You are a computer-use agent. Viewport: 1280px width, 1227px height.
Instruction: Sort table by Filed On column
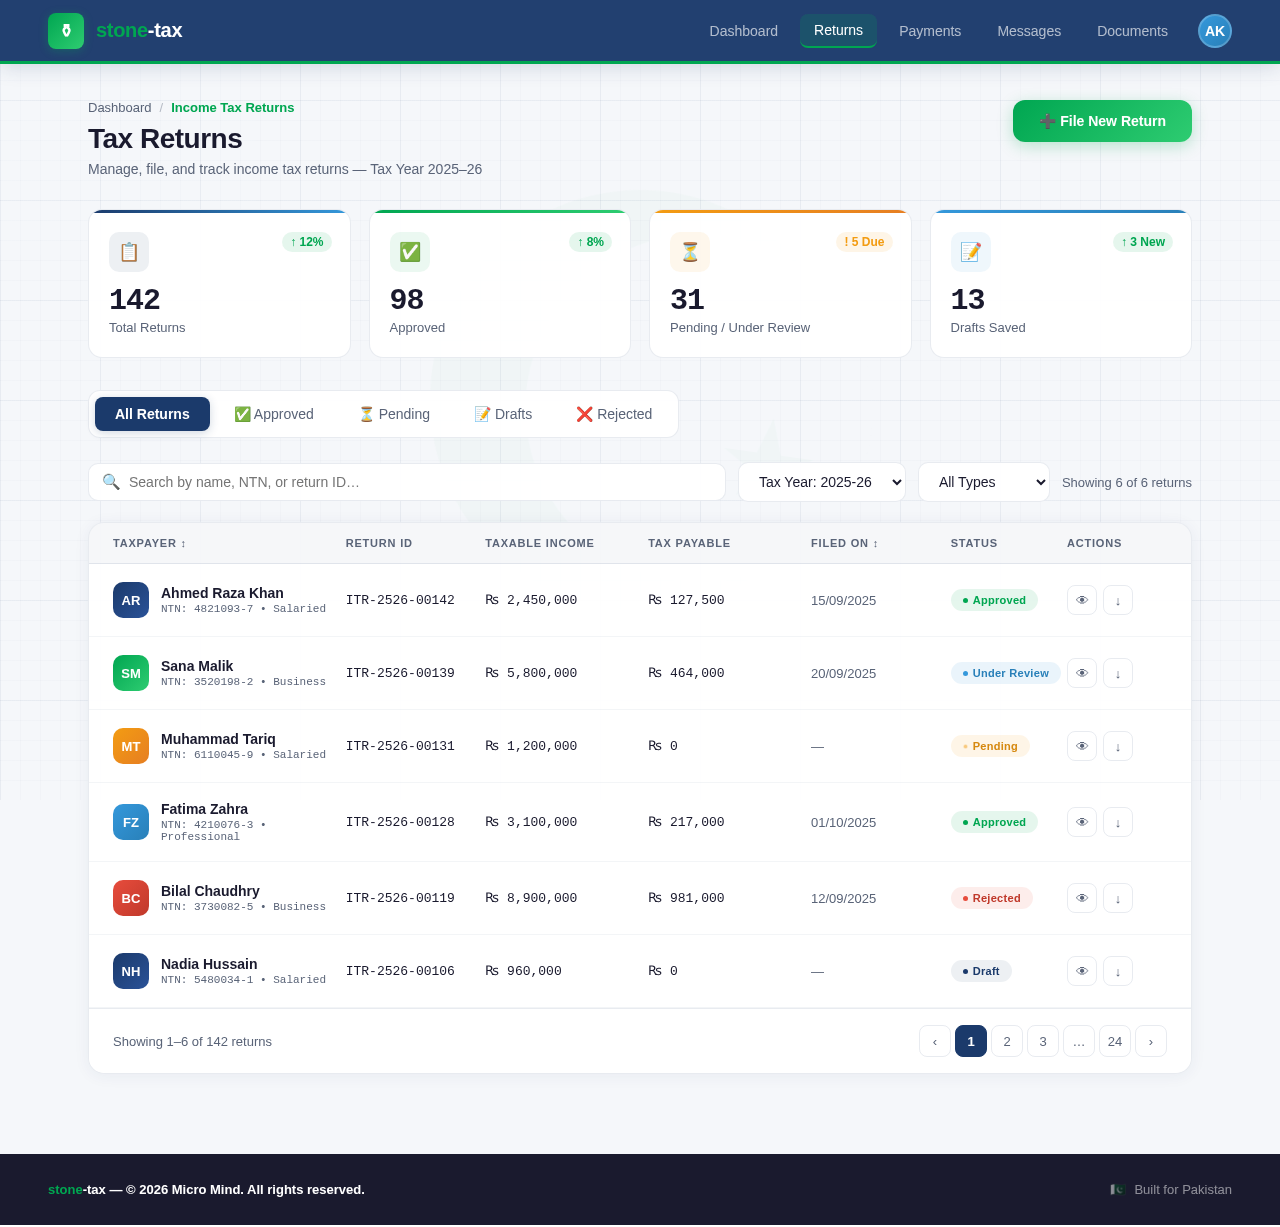[844, 543]
